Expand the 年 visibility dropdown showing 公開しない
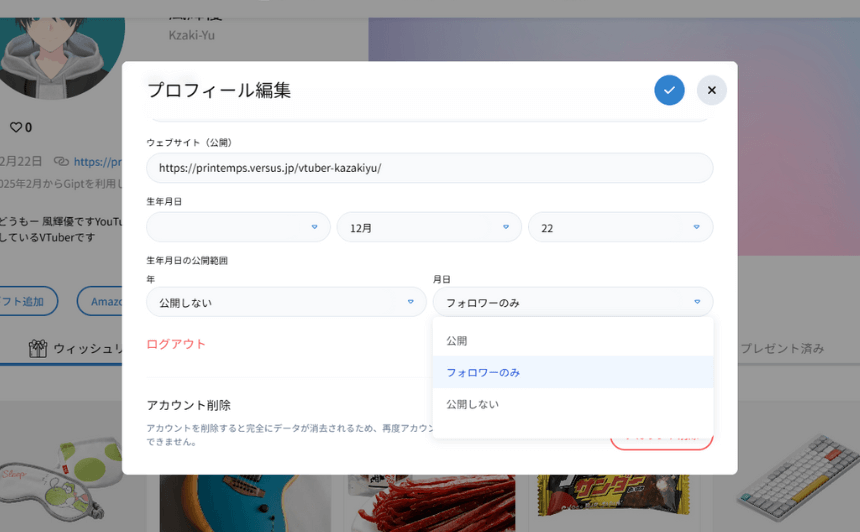This screenshot has width=860, height=532. [286, 302]
